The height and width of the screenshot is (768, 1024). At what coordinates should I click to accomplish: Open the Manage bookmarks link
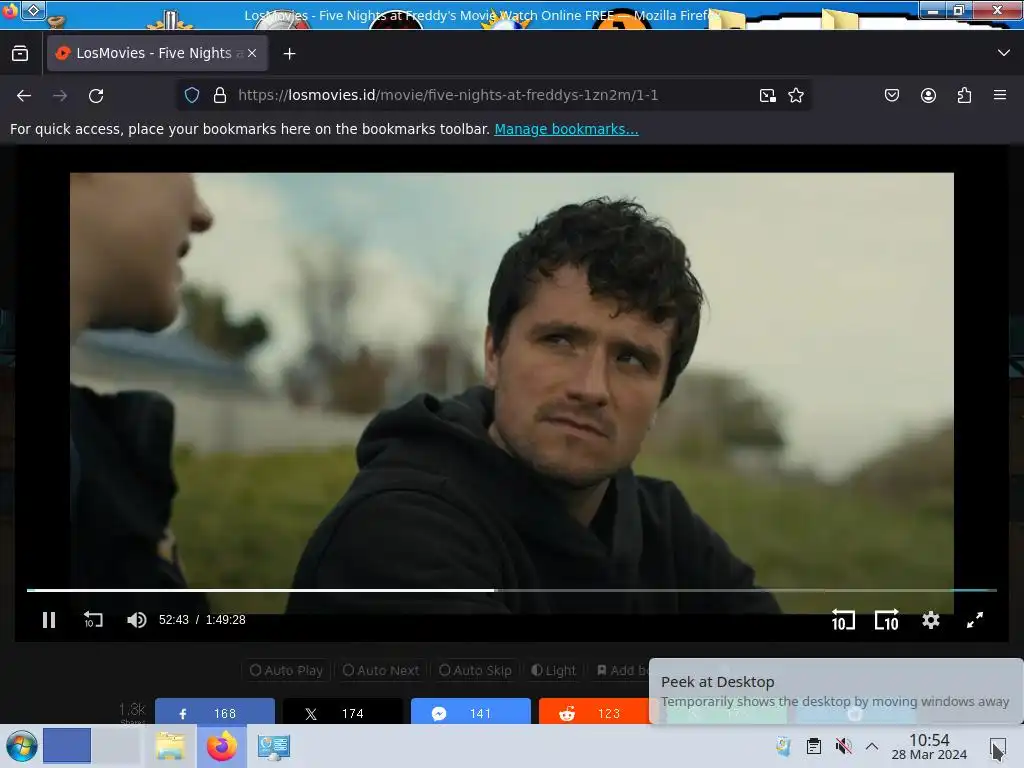[566, 129]
